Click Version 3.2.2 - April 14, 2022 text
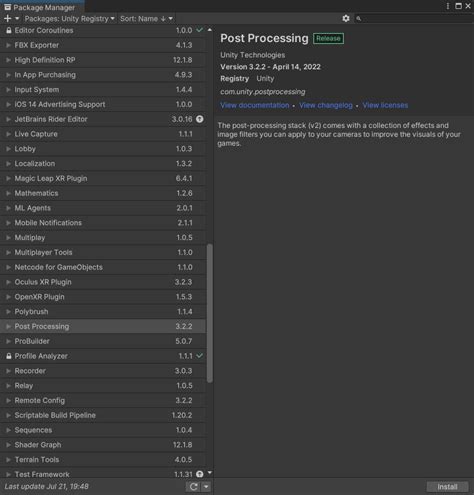The width and height of the screenshot is (474, 495). tap(270, 67)
